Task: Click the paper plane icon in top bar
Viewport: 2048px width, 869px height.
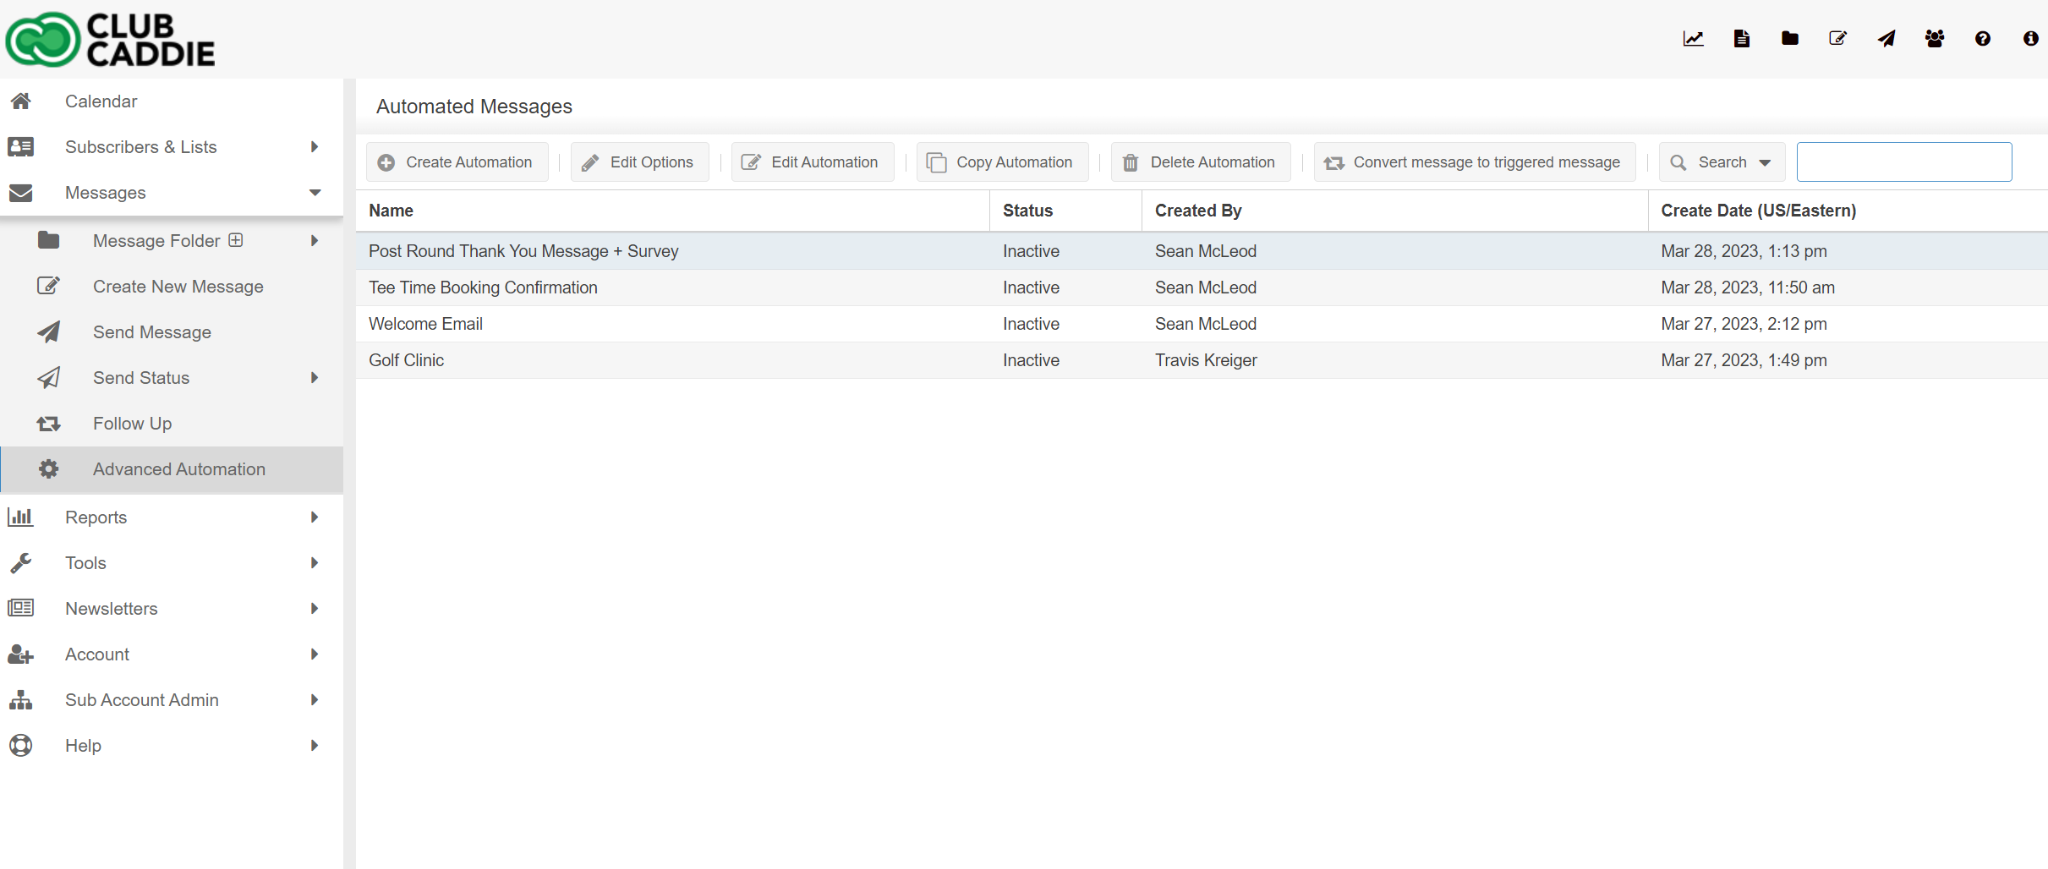Action: 1886,39
